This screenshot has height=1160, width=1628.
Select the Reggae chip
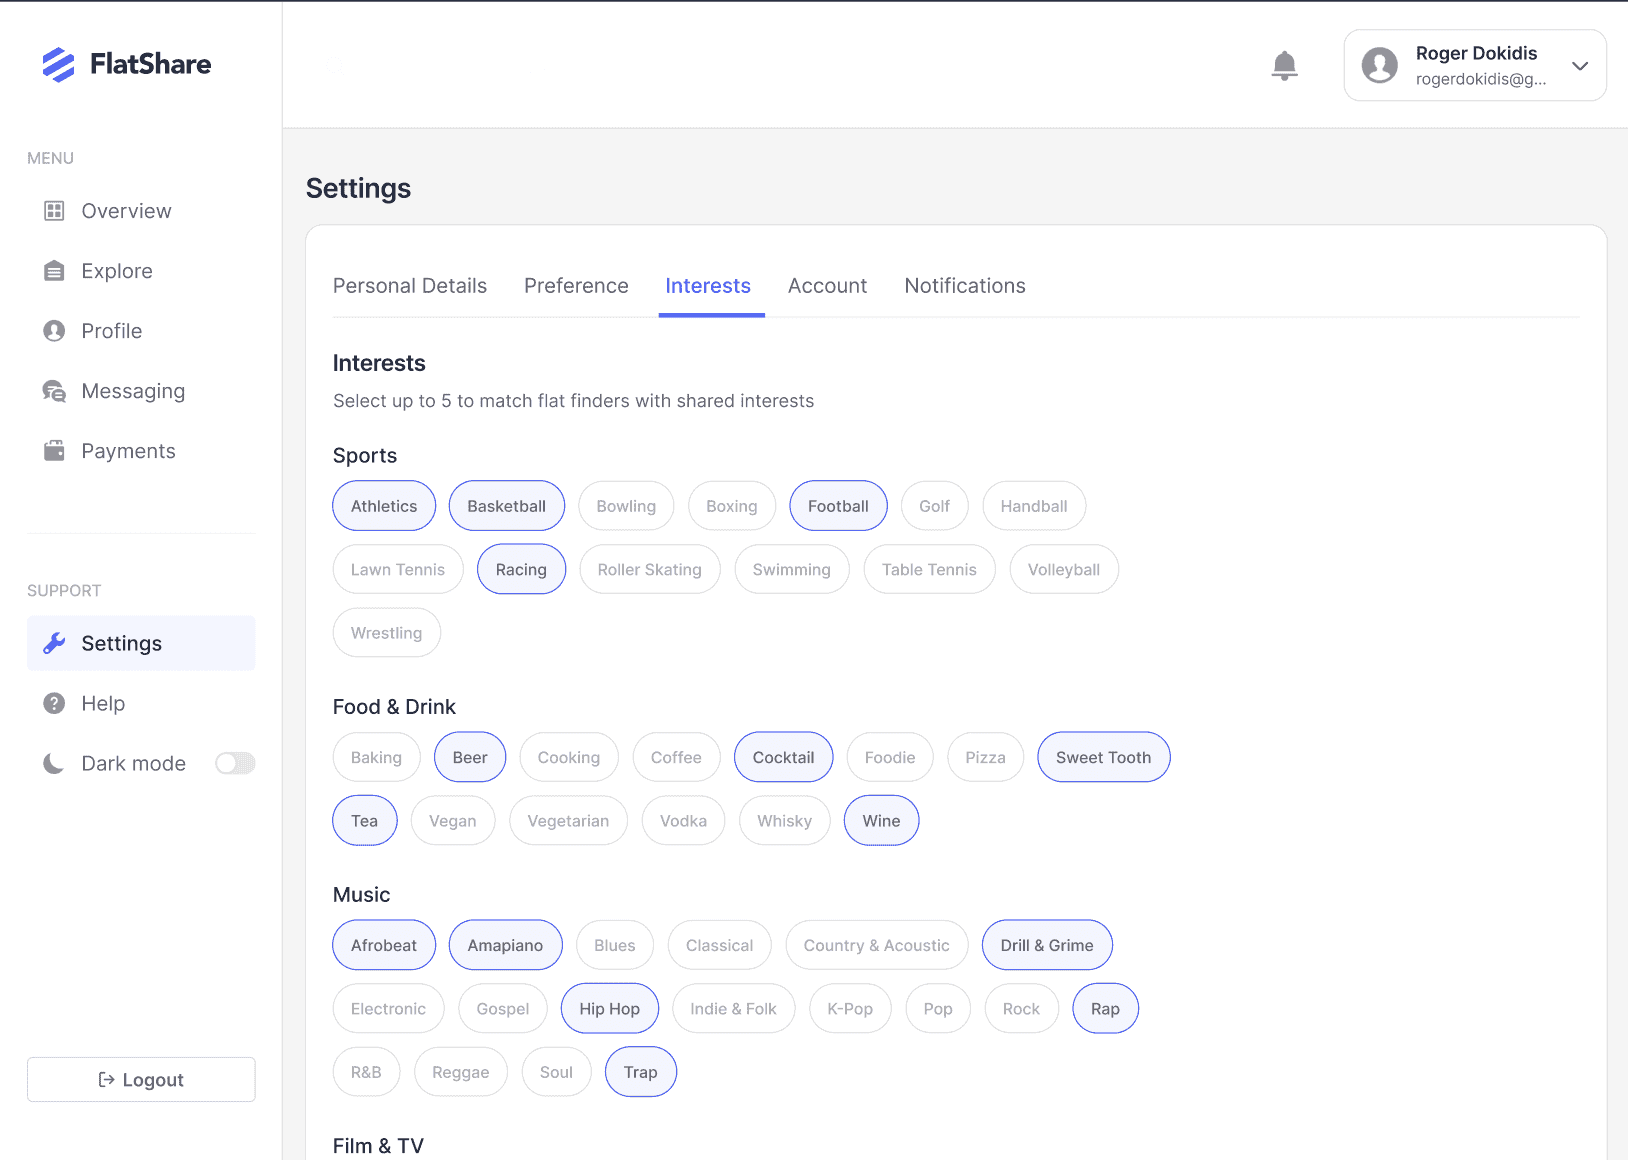[461, 1072]
